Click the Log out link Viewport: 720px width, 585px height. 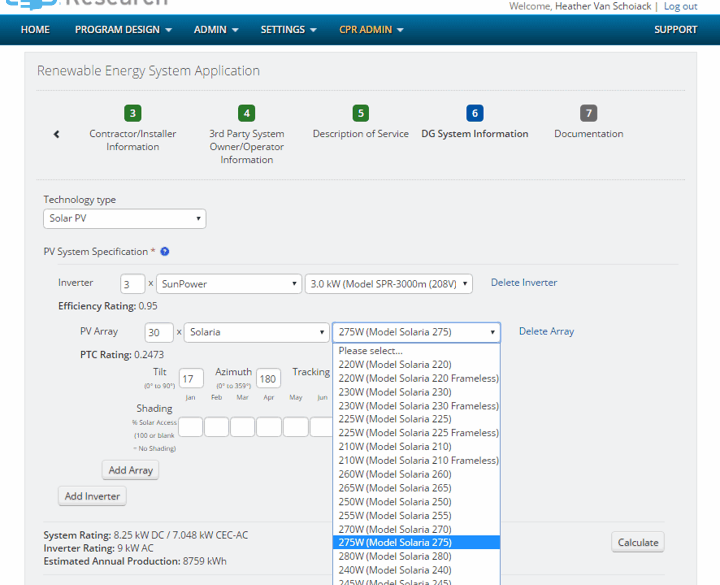point(681,6)
